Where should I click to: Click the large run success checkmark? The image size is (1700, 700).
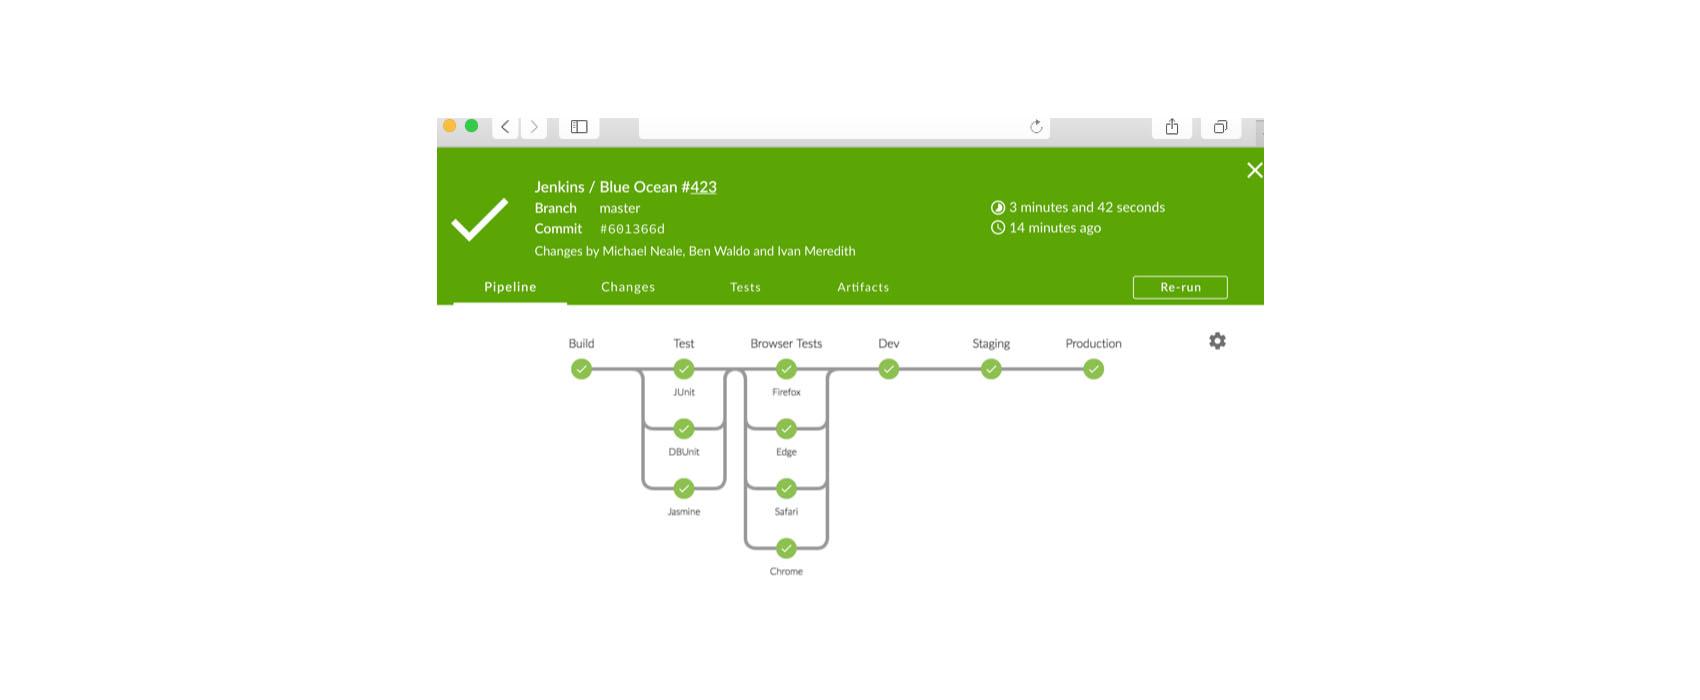(480, 219)
